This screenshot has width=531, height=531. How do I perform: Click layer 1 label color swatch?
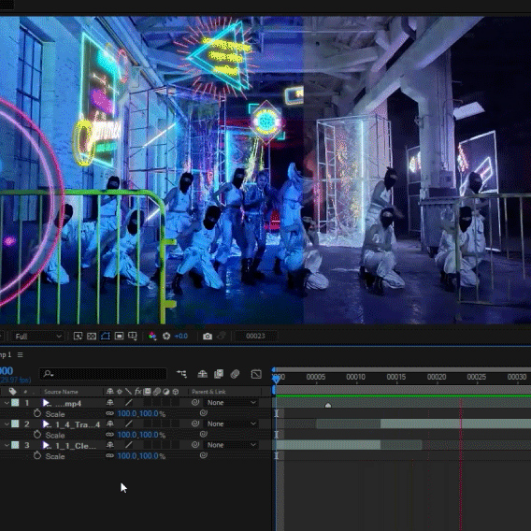tap(15, 403)
